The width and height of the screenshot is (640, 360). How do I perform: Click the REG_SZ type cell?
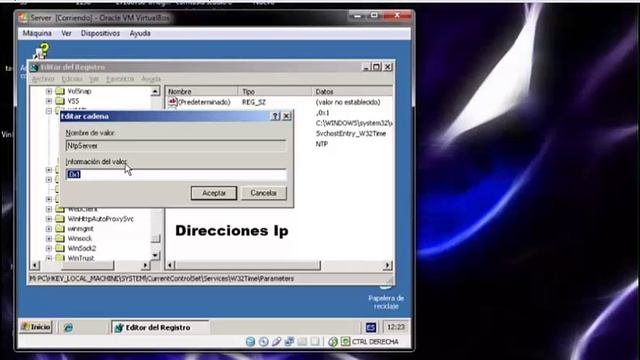(x=254, y=102)
